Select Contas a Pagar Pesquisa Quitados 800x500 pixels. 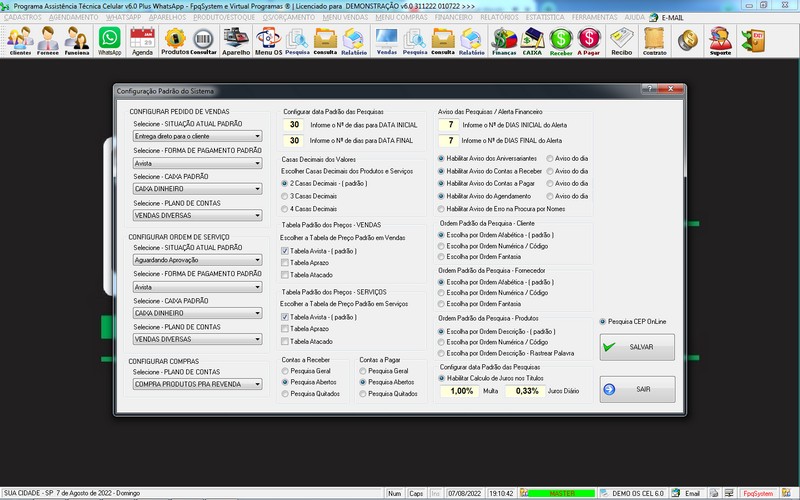pyautogui.click(x=363, y=394)
